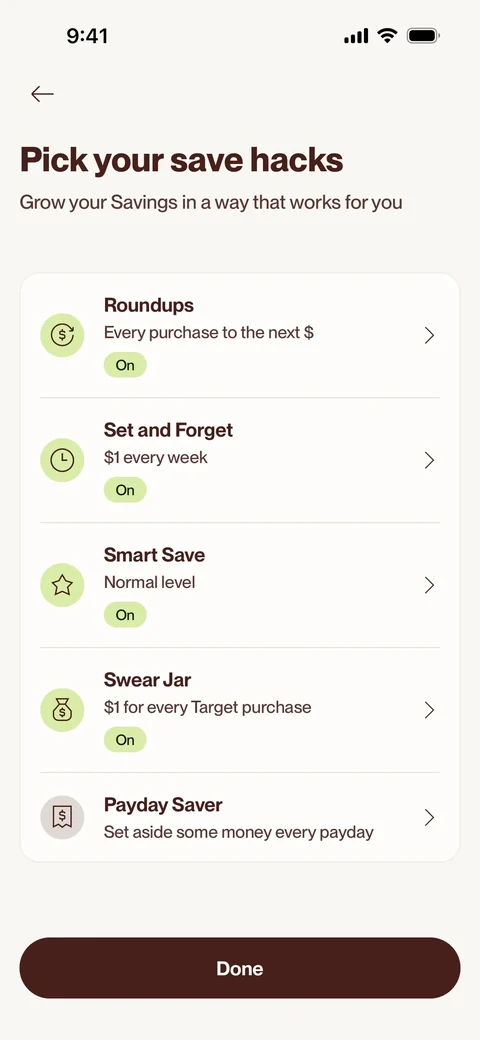
Task: Tap the battery icon in status bar
Action: [423, 36]
